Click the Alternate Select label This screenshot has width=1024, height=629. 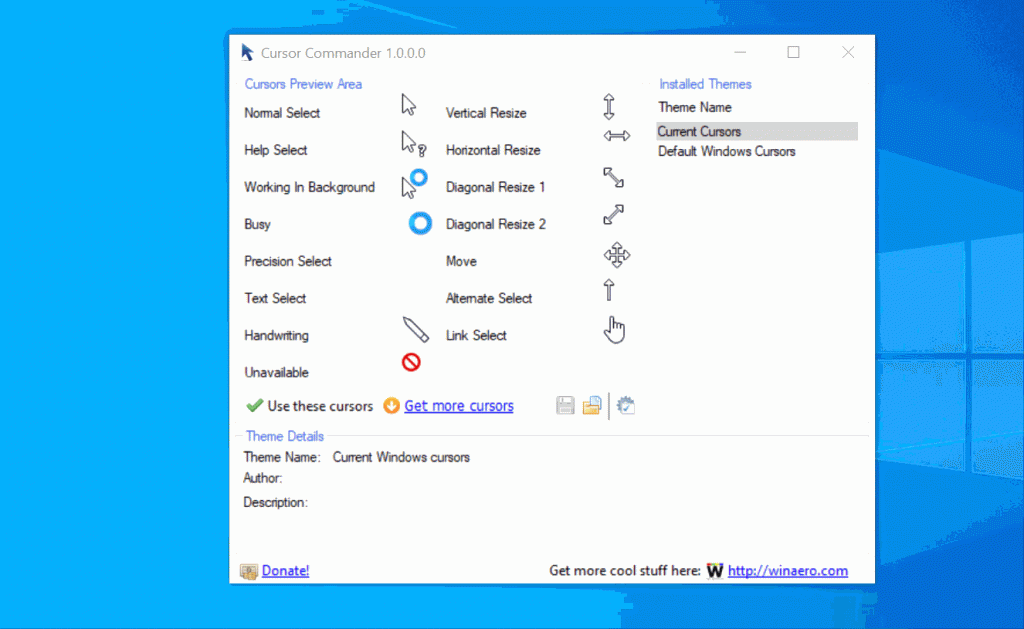coord(488,298)
